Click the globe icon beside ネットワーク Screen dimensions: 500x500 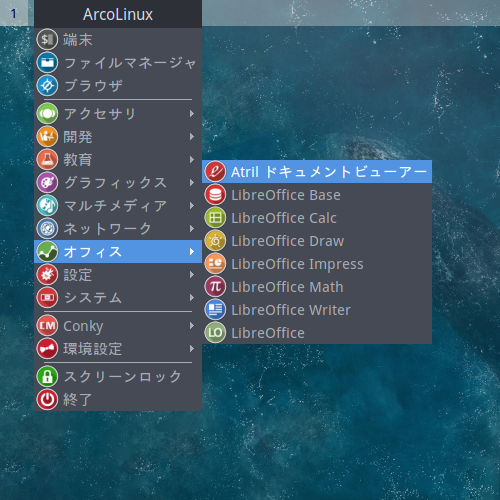(x=47, y=228)
